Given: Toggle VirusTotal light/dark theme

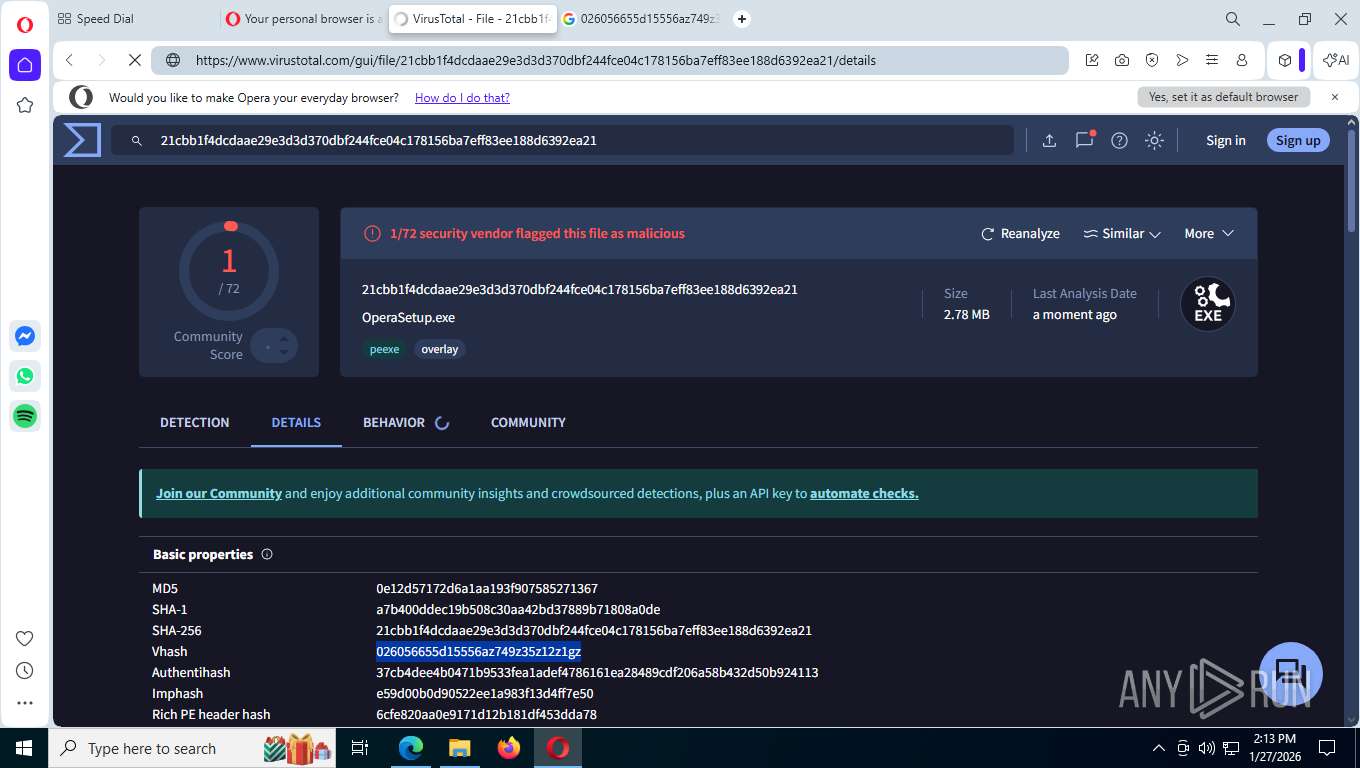Looking at the screenshot, I should (1154, 140).
